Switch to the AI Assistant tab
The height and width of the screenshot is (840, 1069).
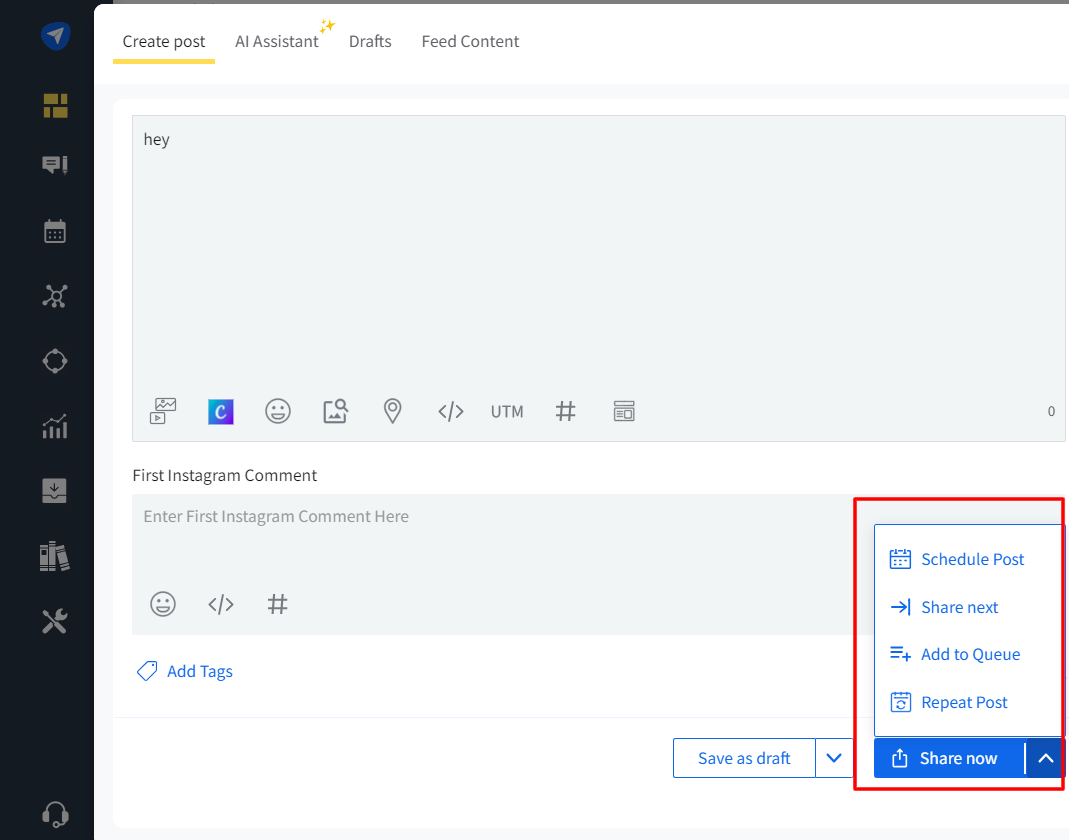point(276,42)
